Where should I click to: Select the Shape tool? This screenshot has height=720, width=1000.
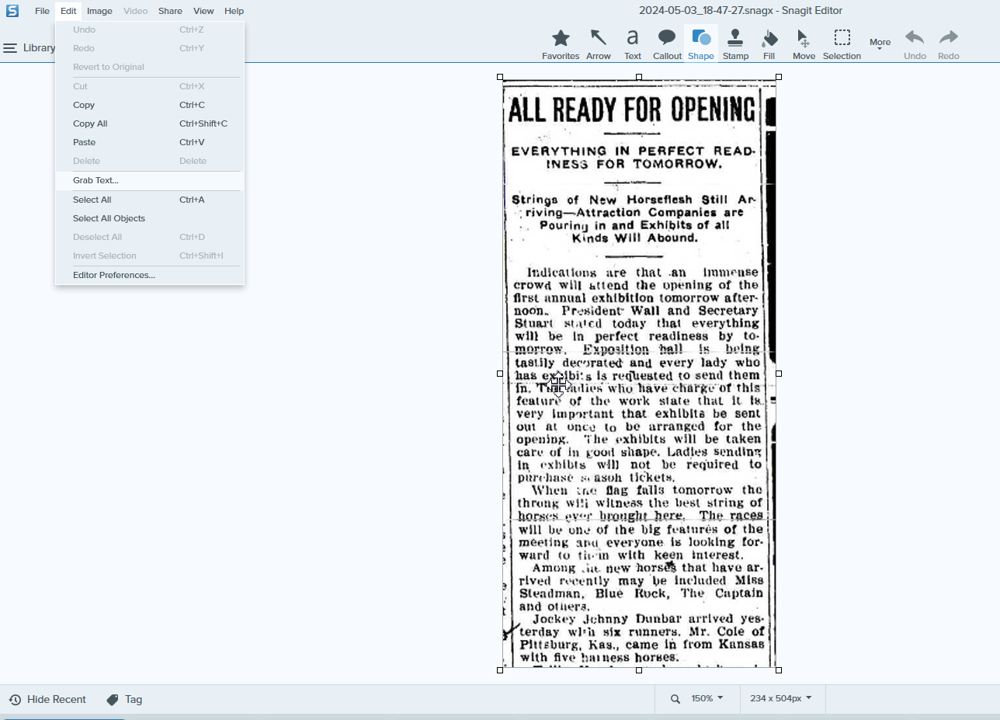click(x=701, y=41)
